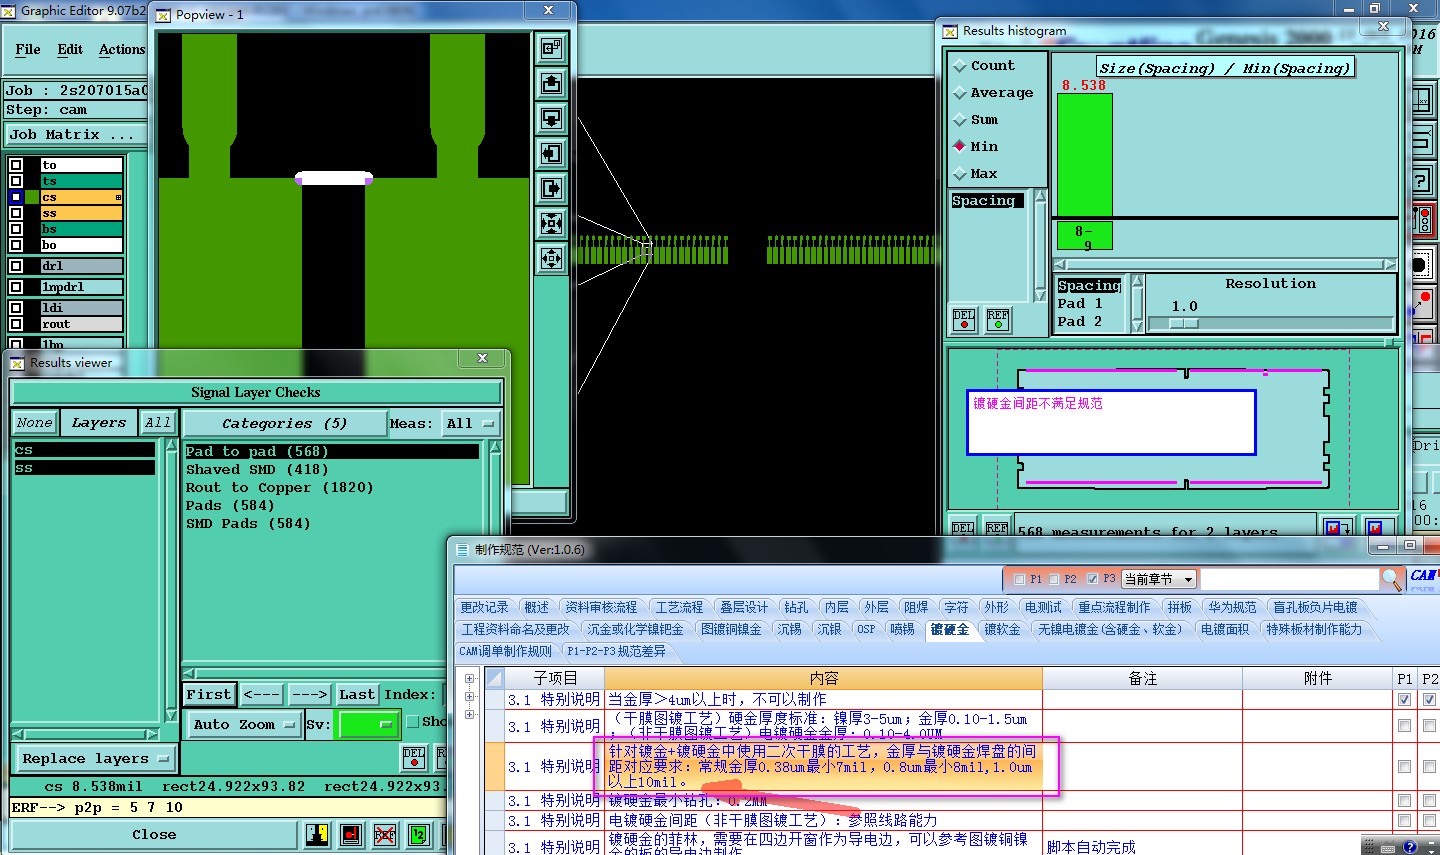Open the Actions menu

122,49
